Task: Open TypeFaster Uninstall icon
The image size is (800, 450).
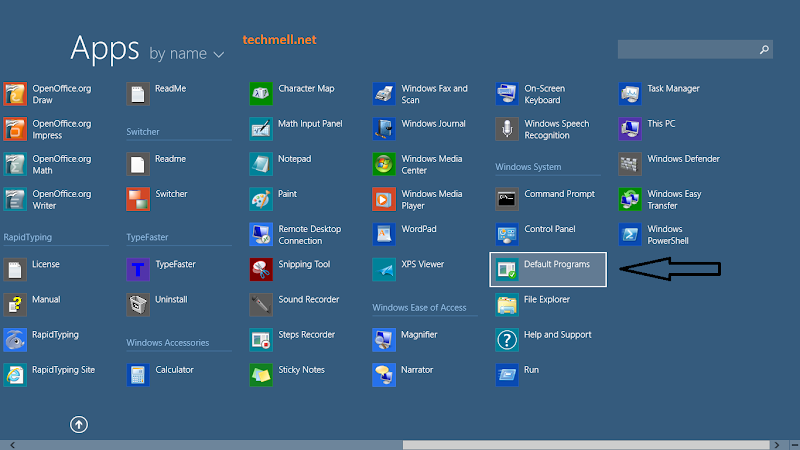Action: pos(138,305)
